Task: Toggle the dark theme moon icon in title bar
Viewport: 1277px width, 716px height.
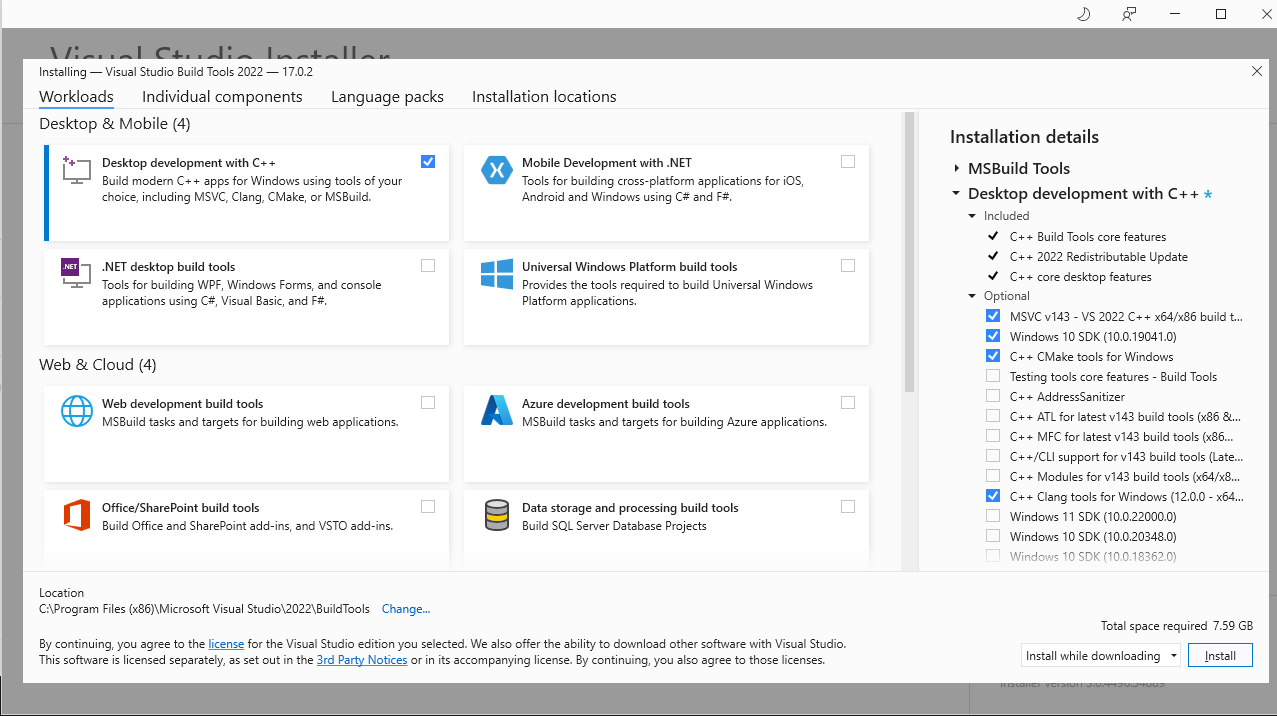Action: [1083, 14]
